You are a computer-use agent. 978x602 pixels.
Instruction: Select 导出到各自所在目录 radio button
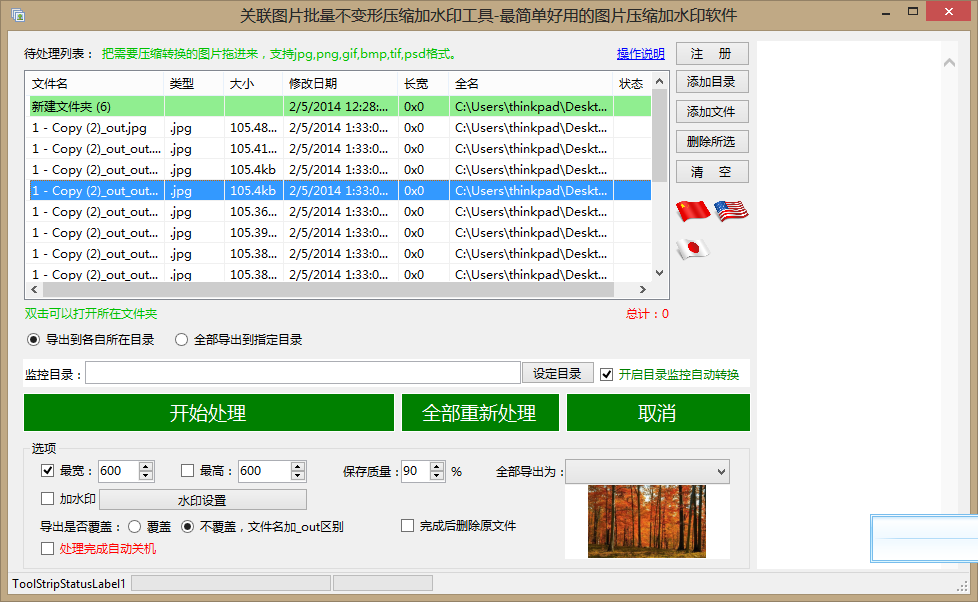click(x=33, y=339)
